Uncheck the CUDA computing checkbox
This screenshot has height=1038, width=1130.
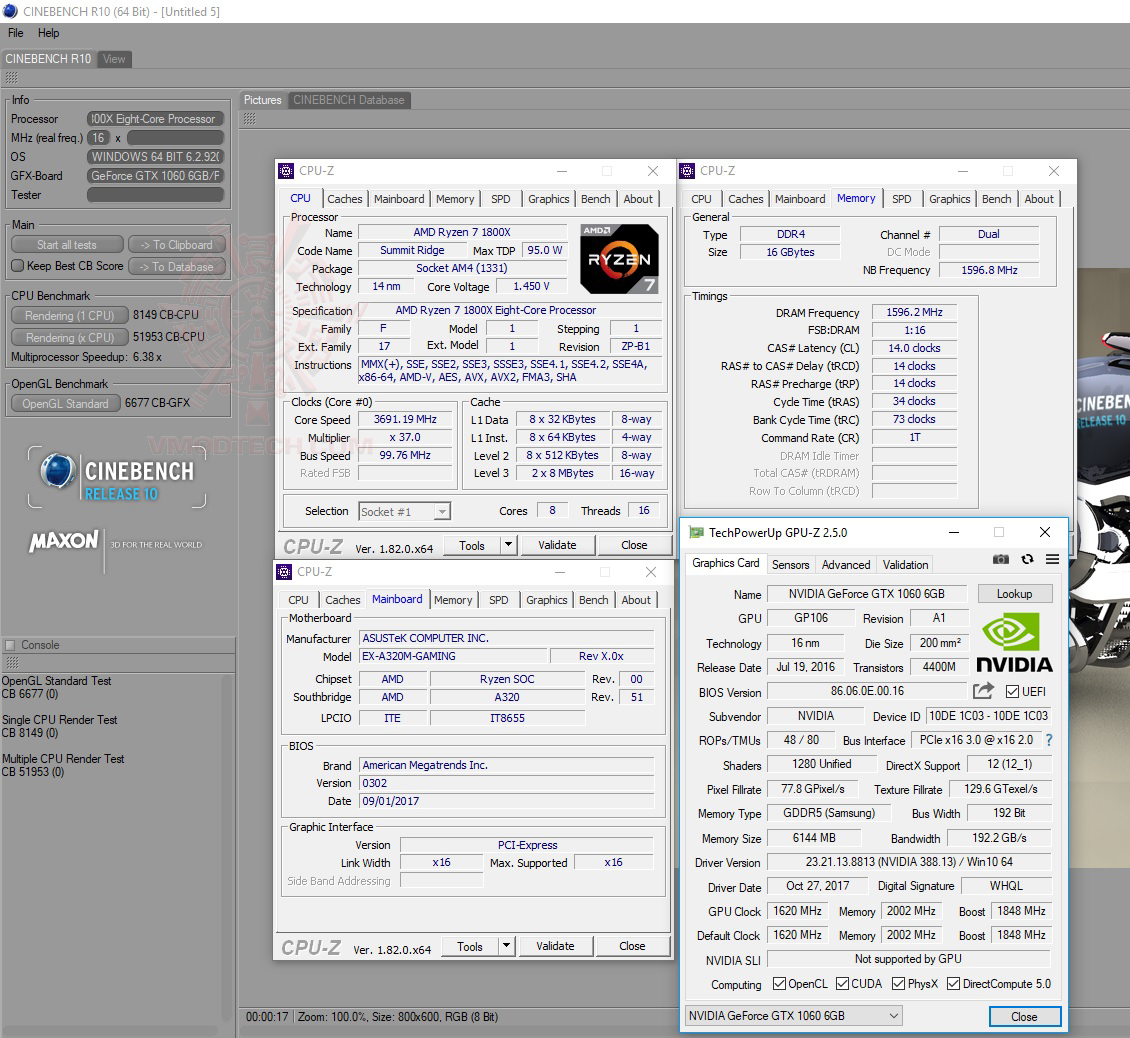coord(840,983)
